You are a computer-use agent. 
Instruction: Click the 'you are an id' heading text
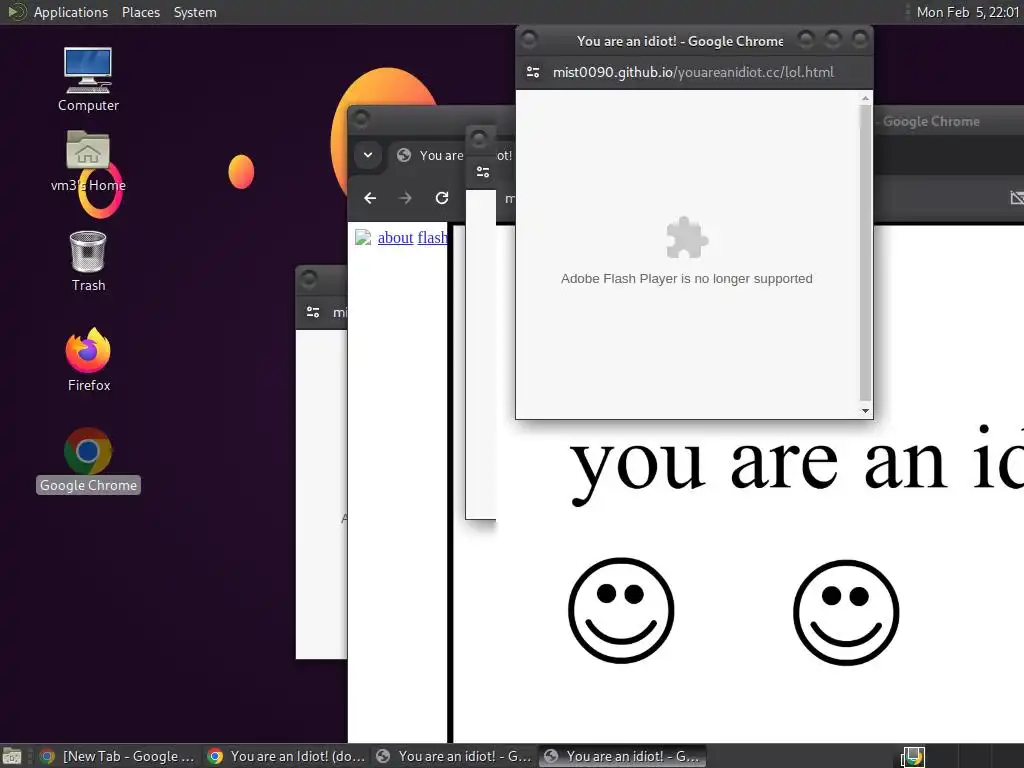(796, 465)
